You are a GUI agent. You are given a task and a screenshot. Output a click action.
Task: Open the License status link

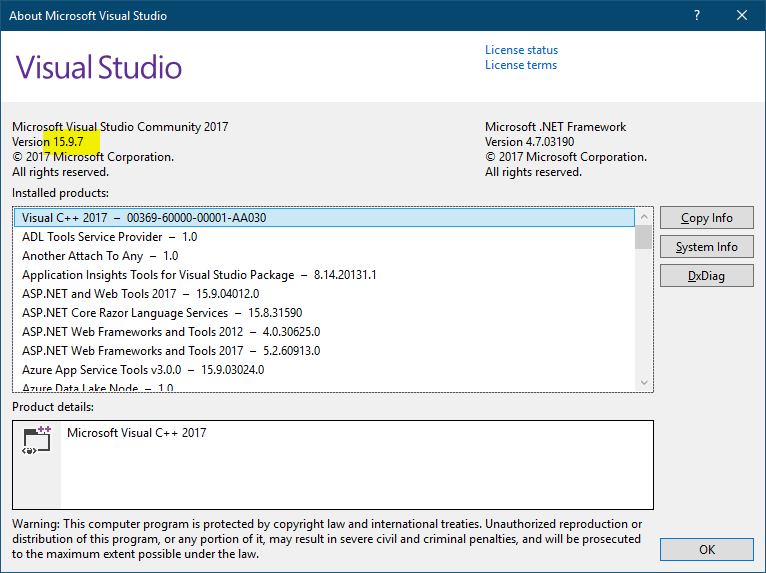[x=521, y=50]
